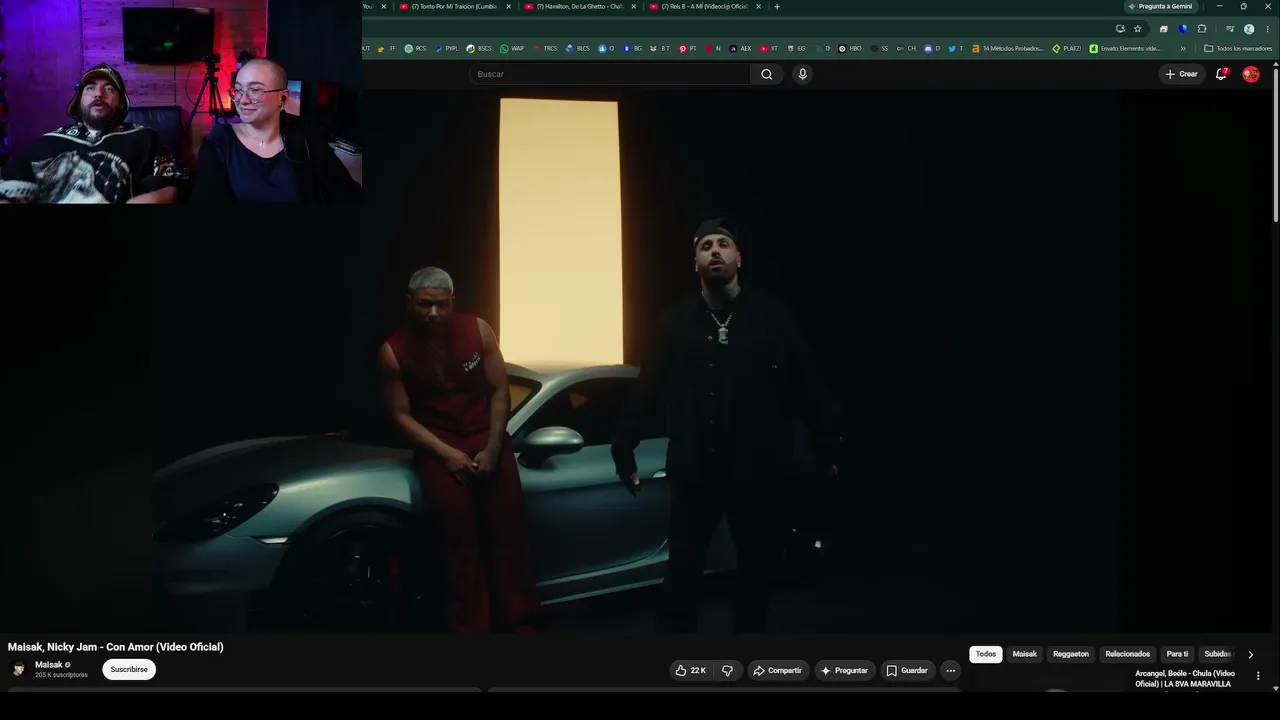Dislike the Con Amor video

click(x=727, y=670)
